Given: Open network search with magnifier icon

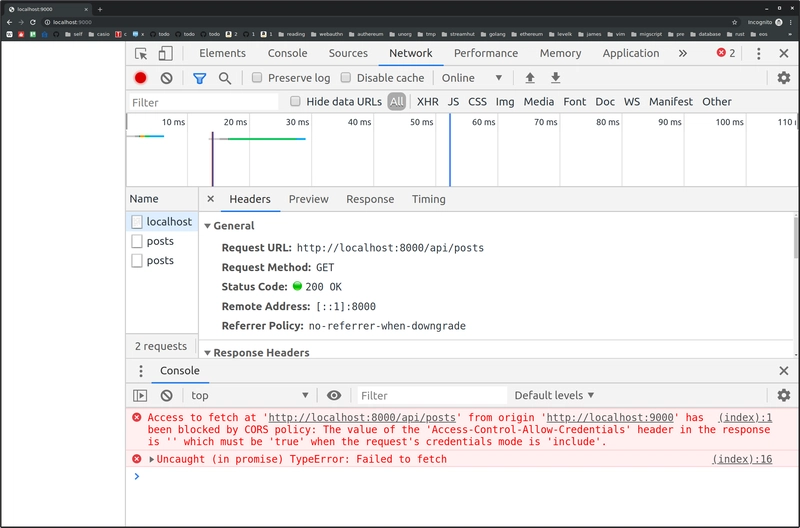Looking at the screenshot, I should [224, 78].
